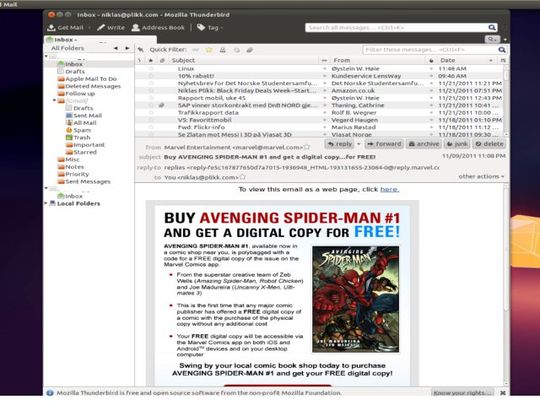
Task: Toggle the Quick Filter contacts filter
Action: pyautogui.click(x=223, y=50)
